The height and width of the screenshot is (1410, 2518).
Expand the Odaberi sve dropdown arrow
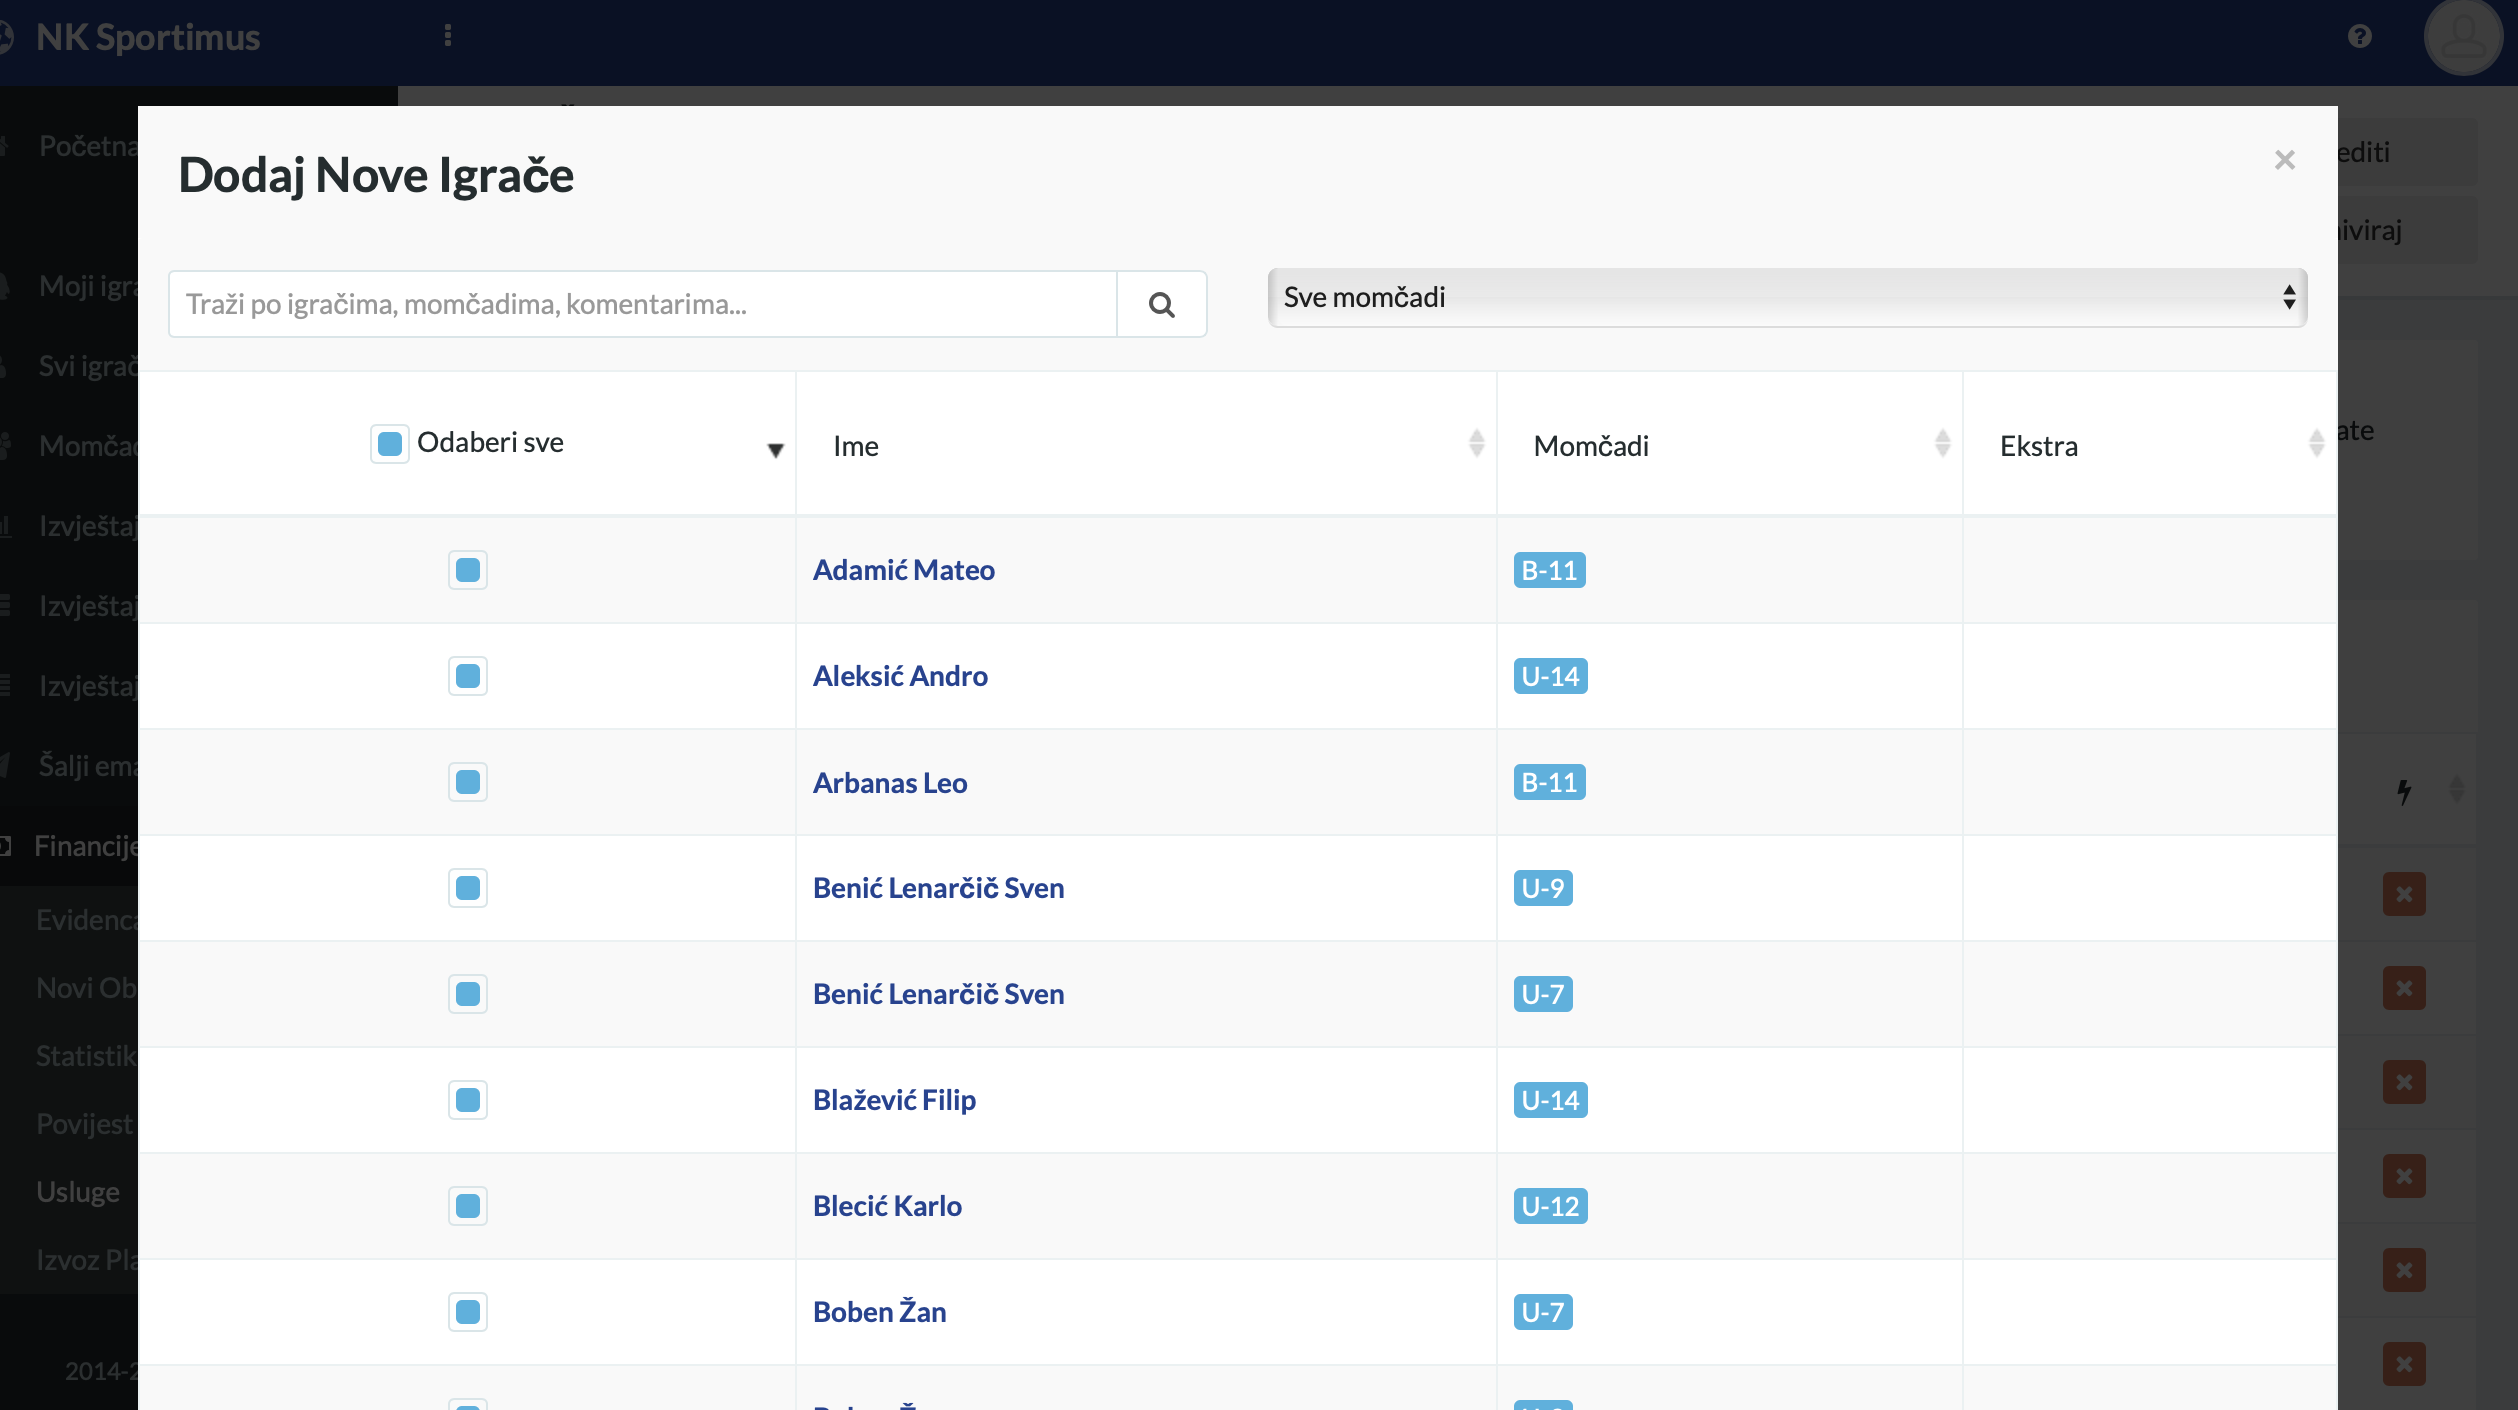(x=775, y=450)
